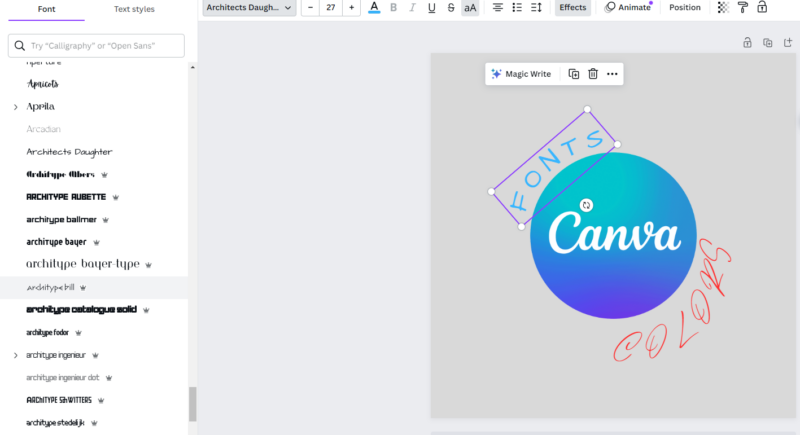Click the font size value 27

pyautogui.click(x=331, y=8)
